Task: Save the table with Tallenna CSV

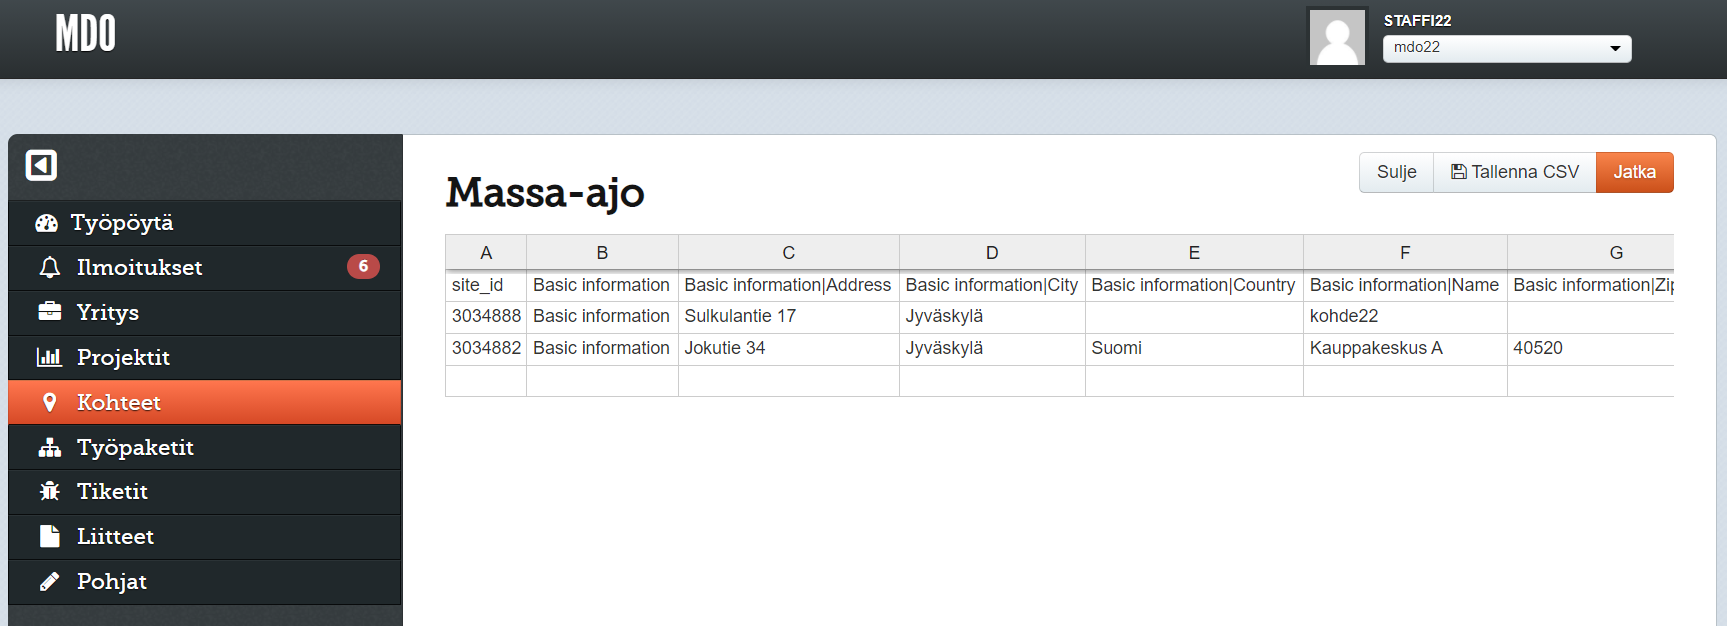Action: tap(1514, 172)
